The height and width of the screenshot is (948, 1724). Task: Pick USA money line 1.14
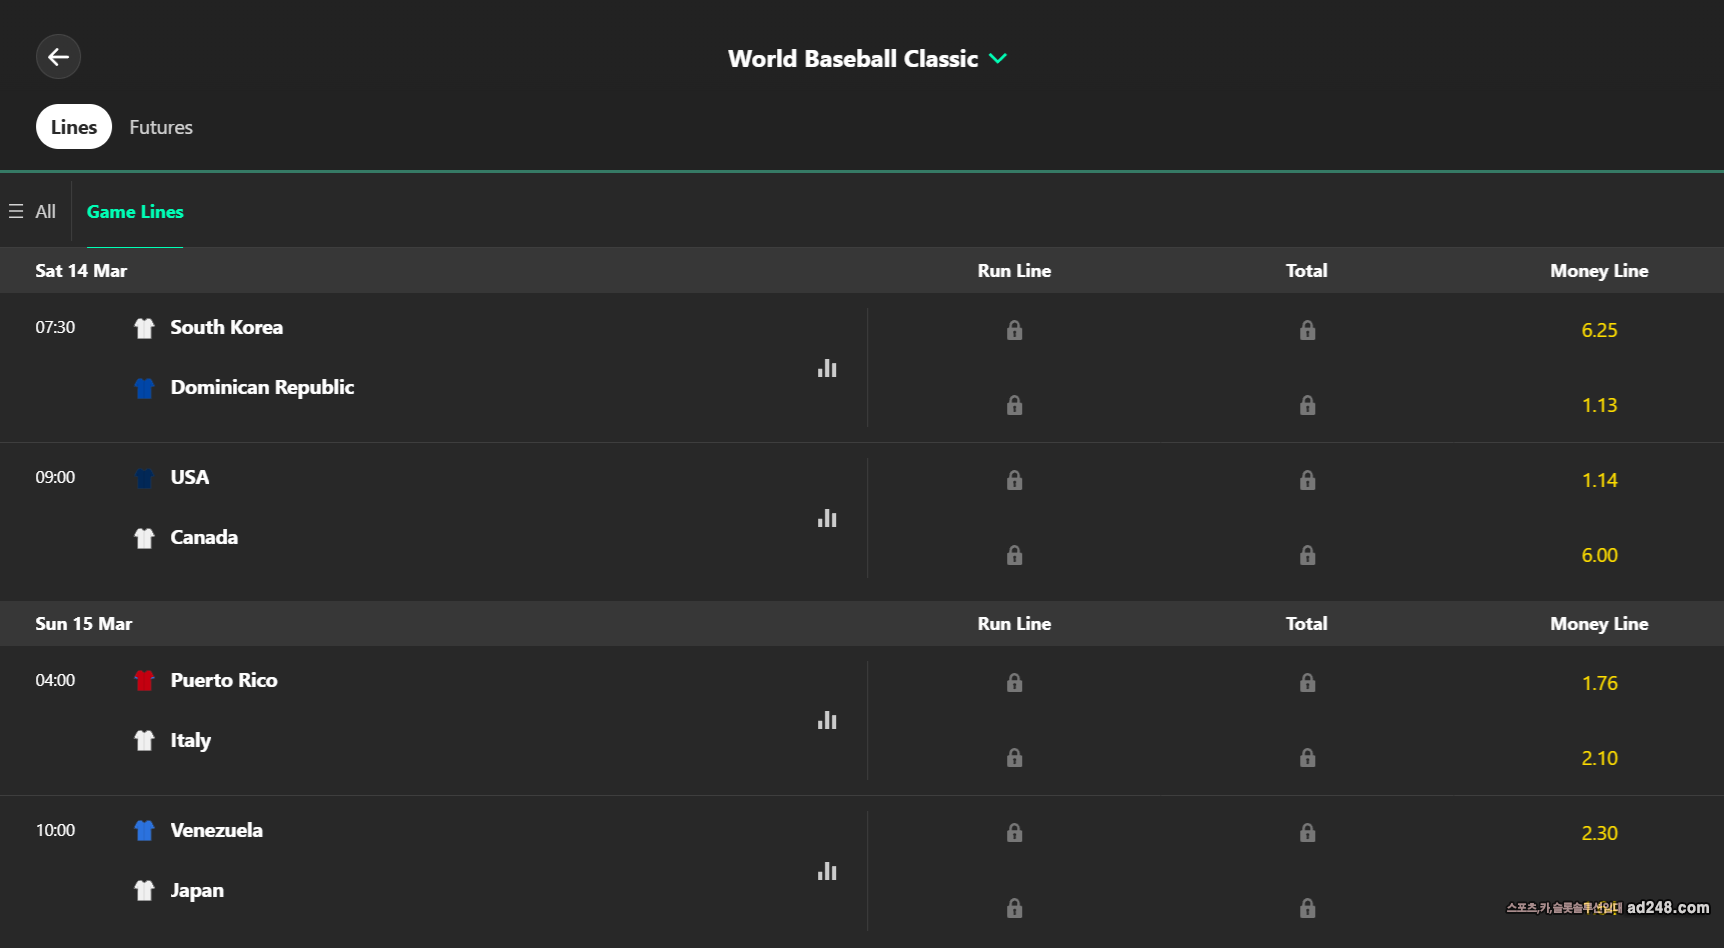[x=1598, y=480]
